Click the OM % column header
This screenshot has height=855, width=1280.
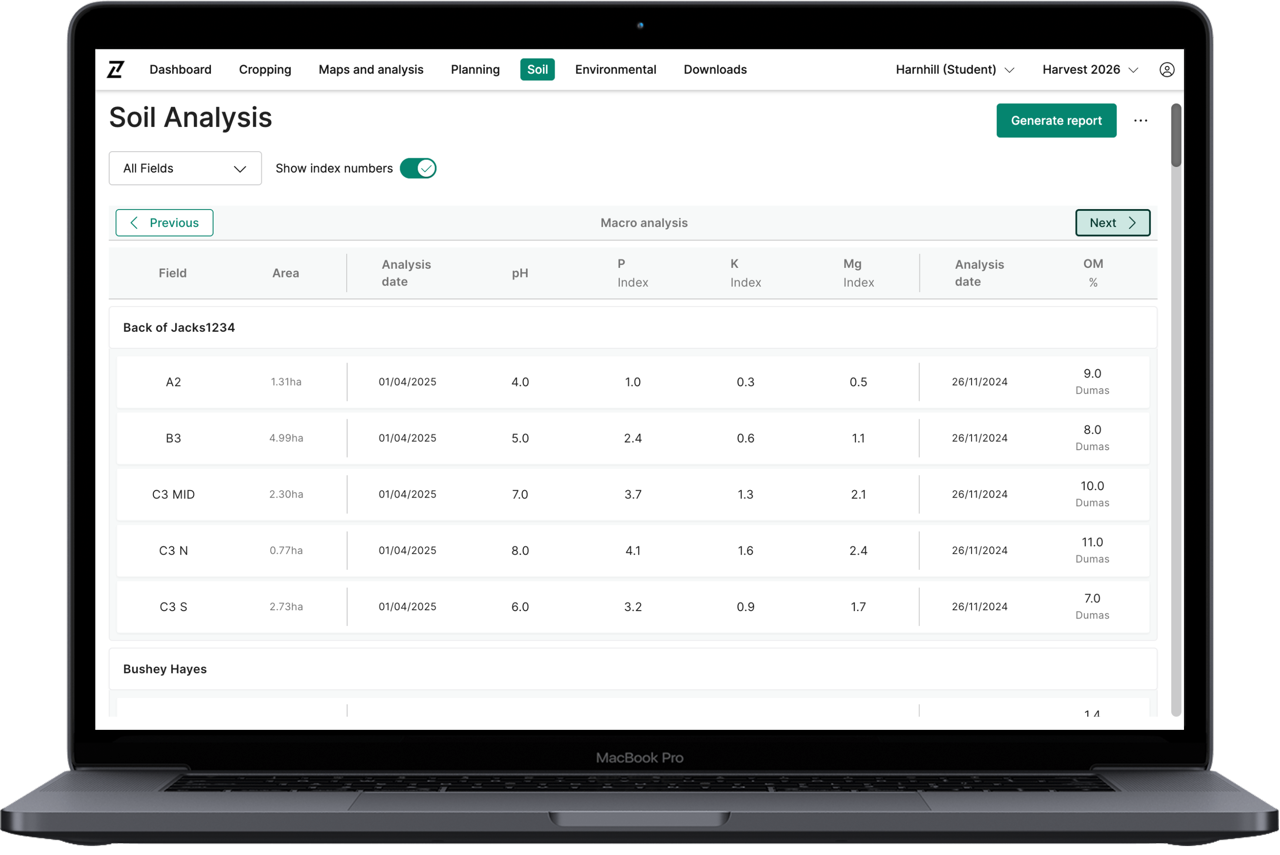coord(1093,273)
